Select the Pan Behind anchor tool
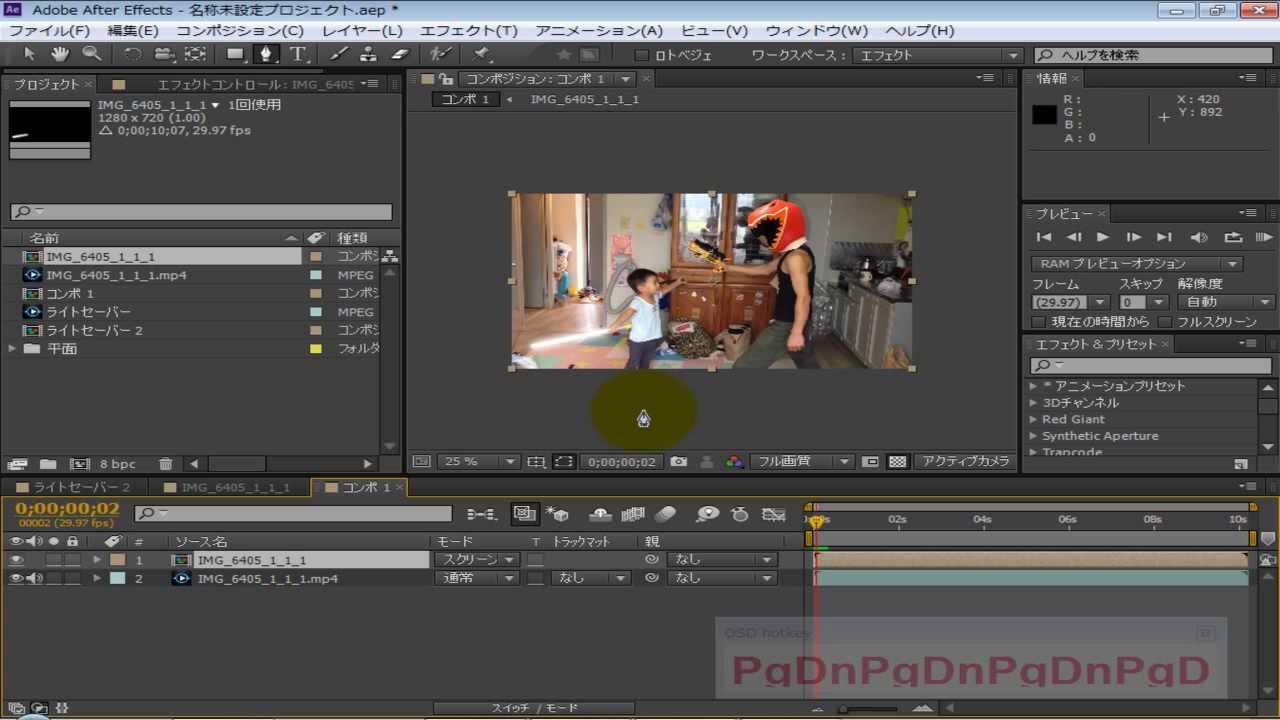This screenshot has width=1280, height=720. click(195, 54)
